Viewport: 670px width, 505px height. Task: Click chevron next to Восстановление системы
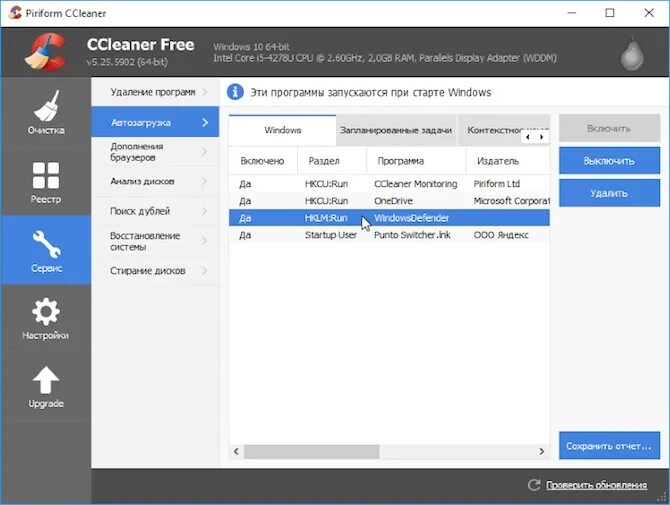[x=205, y=241]
